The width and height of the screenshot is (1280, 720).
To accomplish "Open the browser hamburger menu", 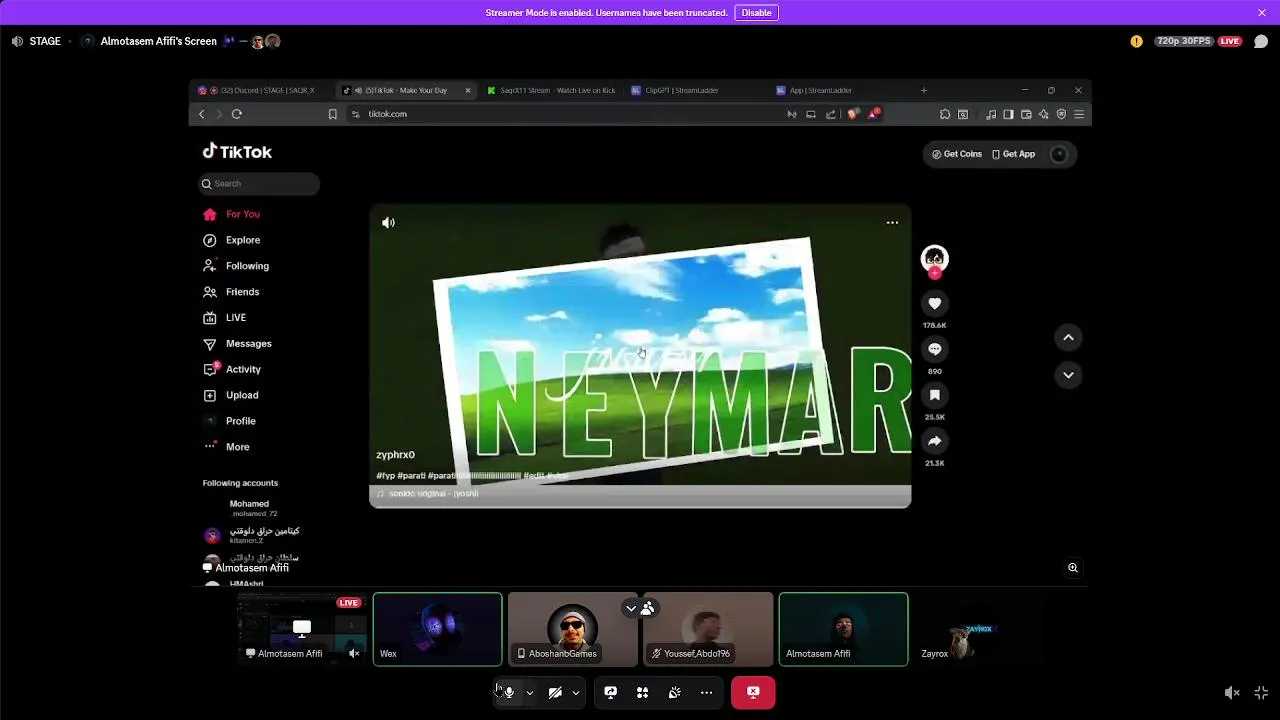I will coord(1079,114).
